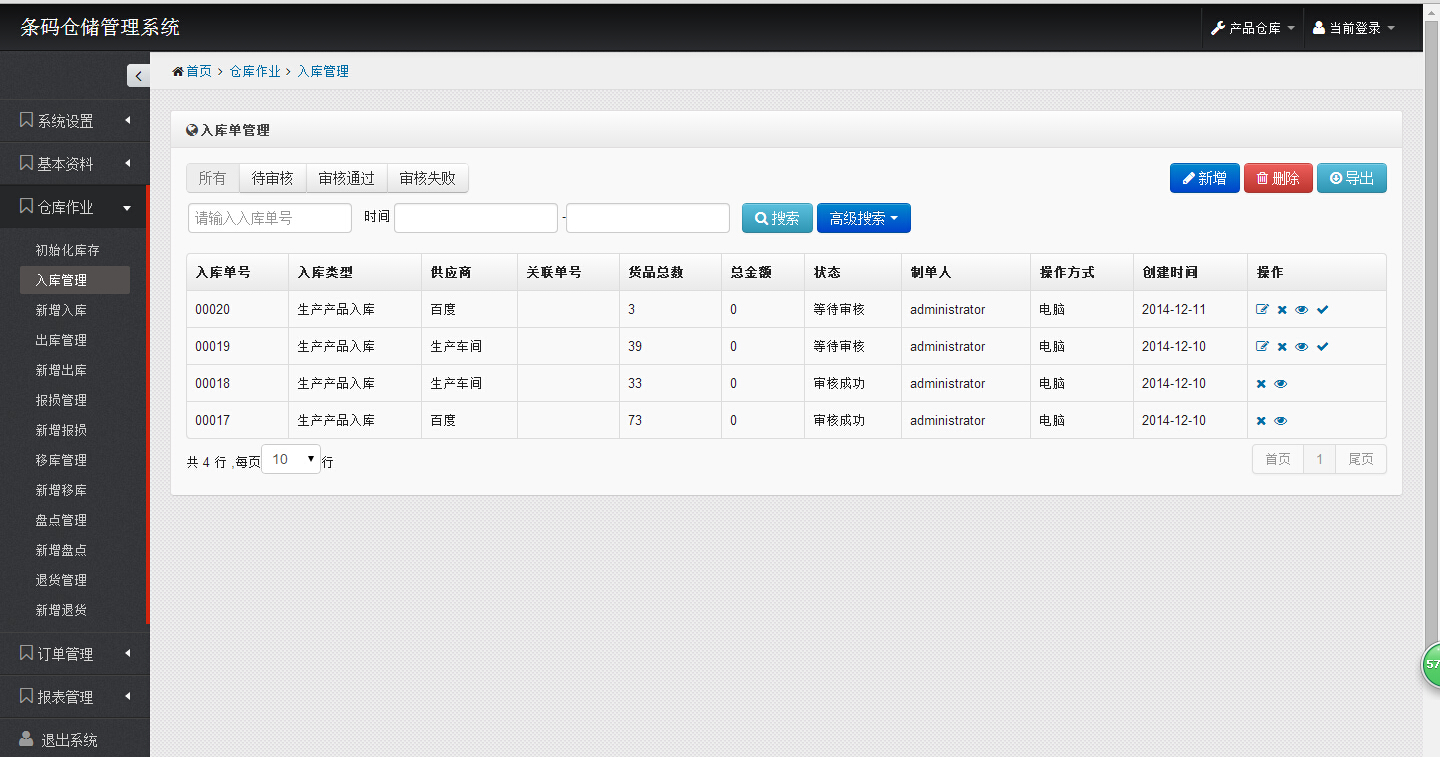The image size is (1440, 757).
Task: Approve order 00019 with checkmark icon
Action: (x=1322, y=347)
